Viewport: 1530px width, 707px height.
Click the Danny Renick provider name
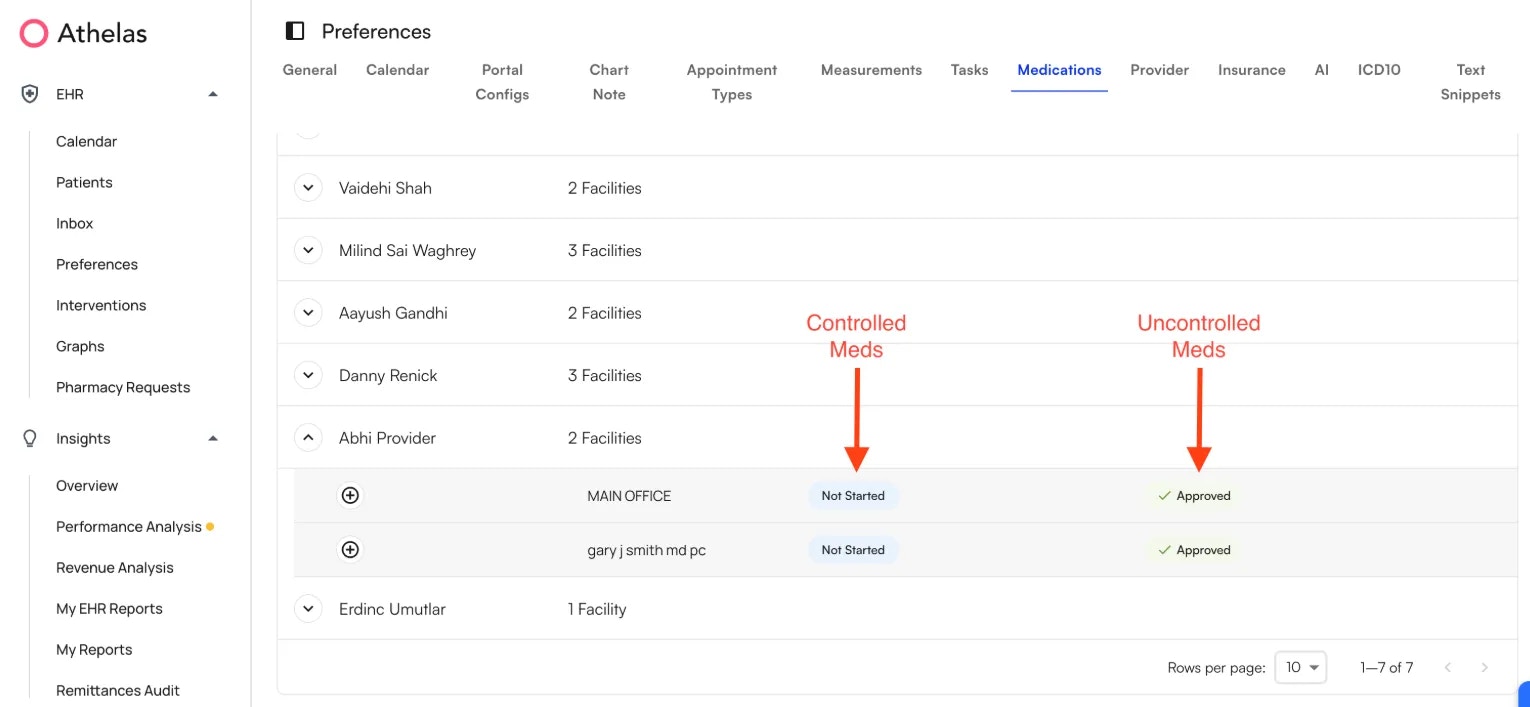click(388, 375)
